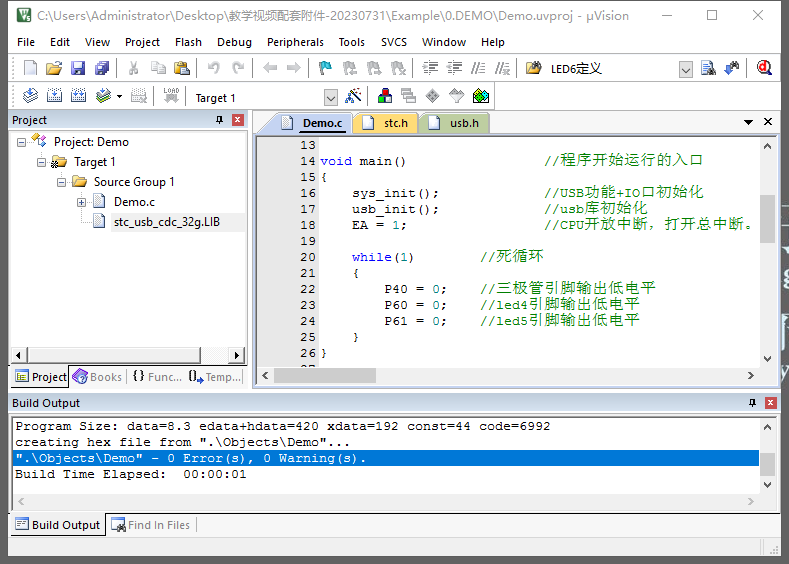Open a file using the Open folder icon
Viewport: 789px width, 564px height.
(x=54, y=68)
